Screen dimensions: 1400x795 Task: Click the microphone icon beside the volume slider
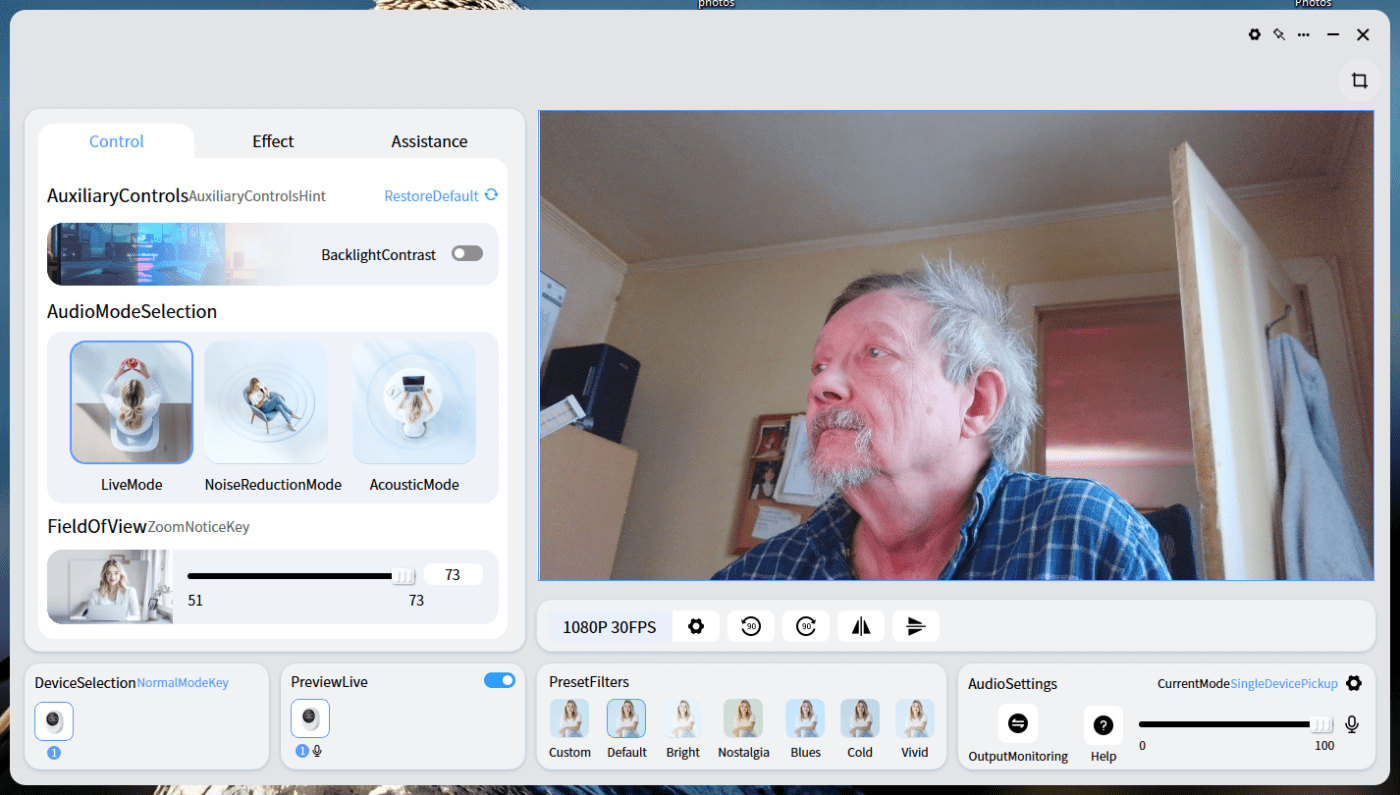tap(1352, 723)
